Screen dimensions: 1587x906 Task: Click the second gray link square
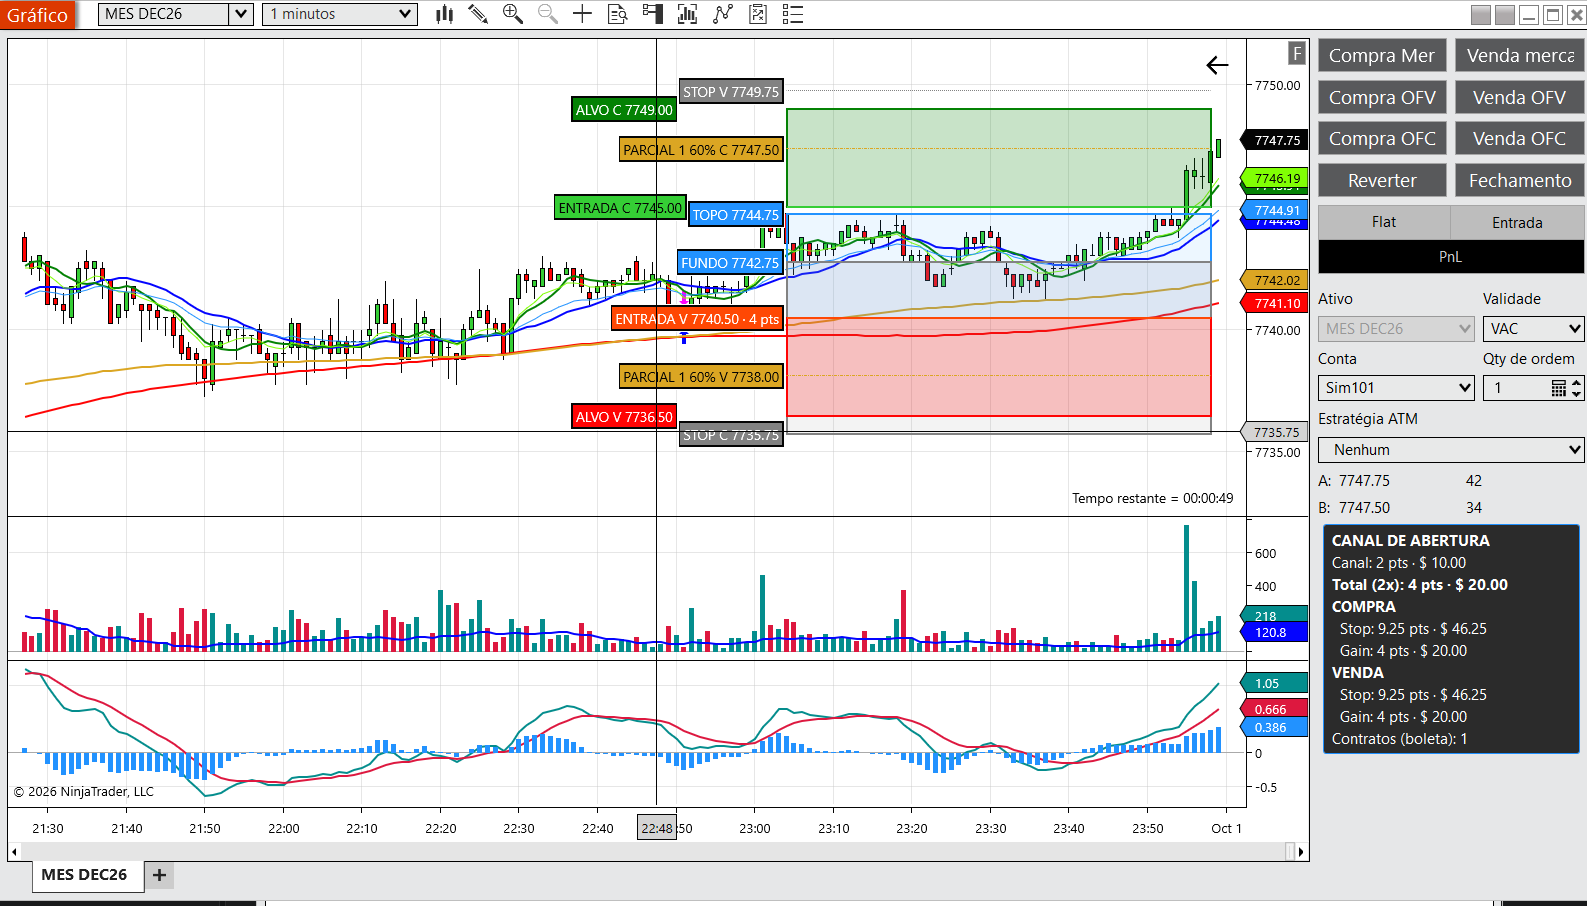[1505, 14]
